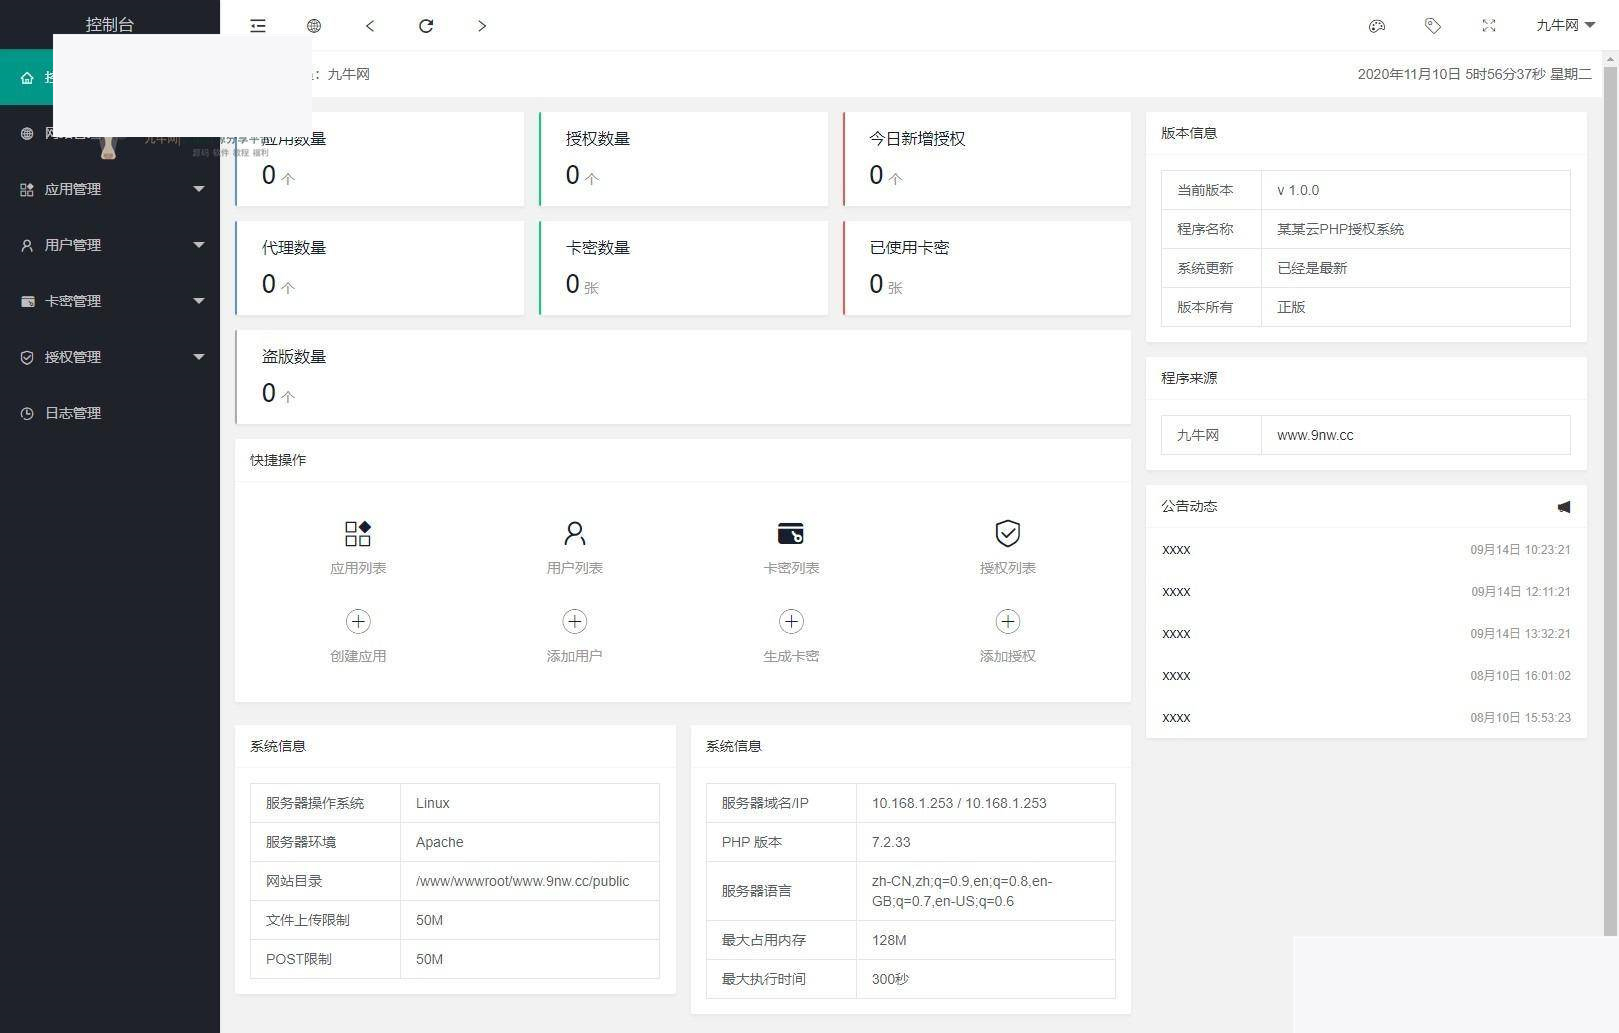
Task: Open the 授权列表 shield icon
Action: (x=1007, y=533)
